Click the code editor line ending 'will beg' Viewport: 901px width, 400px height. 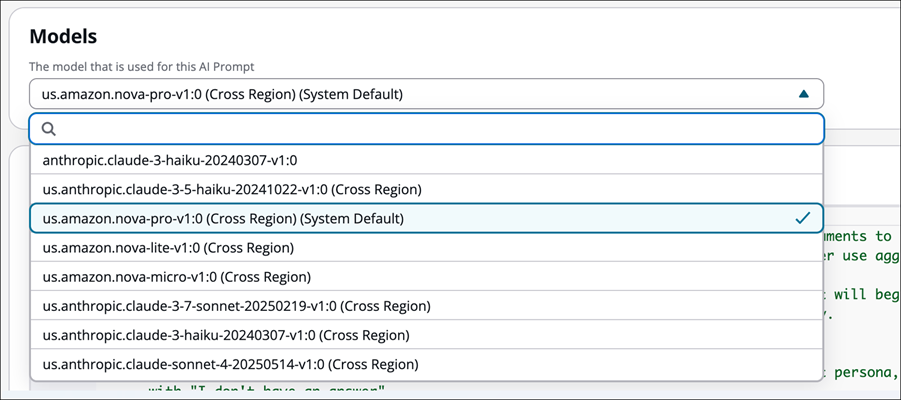click(860, 297)
